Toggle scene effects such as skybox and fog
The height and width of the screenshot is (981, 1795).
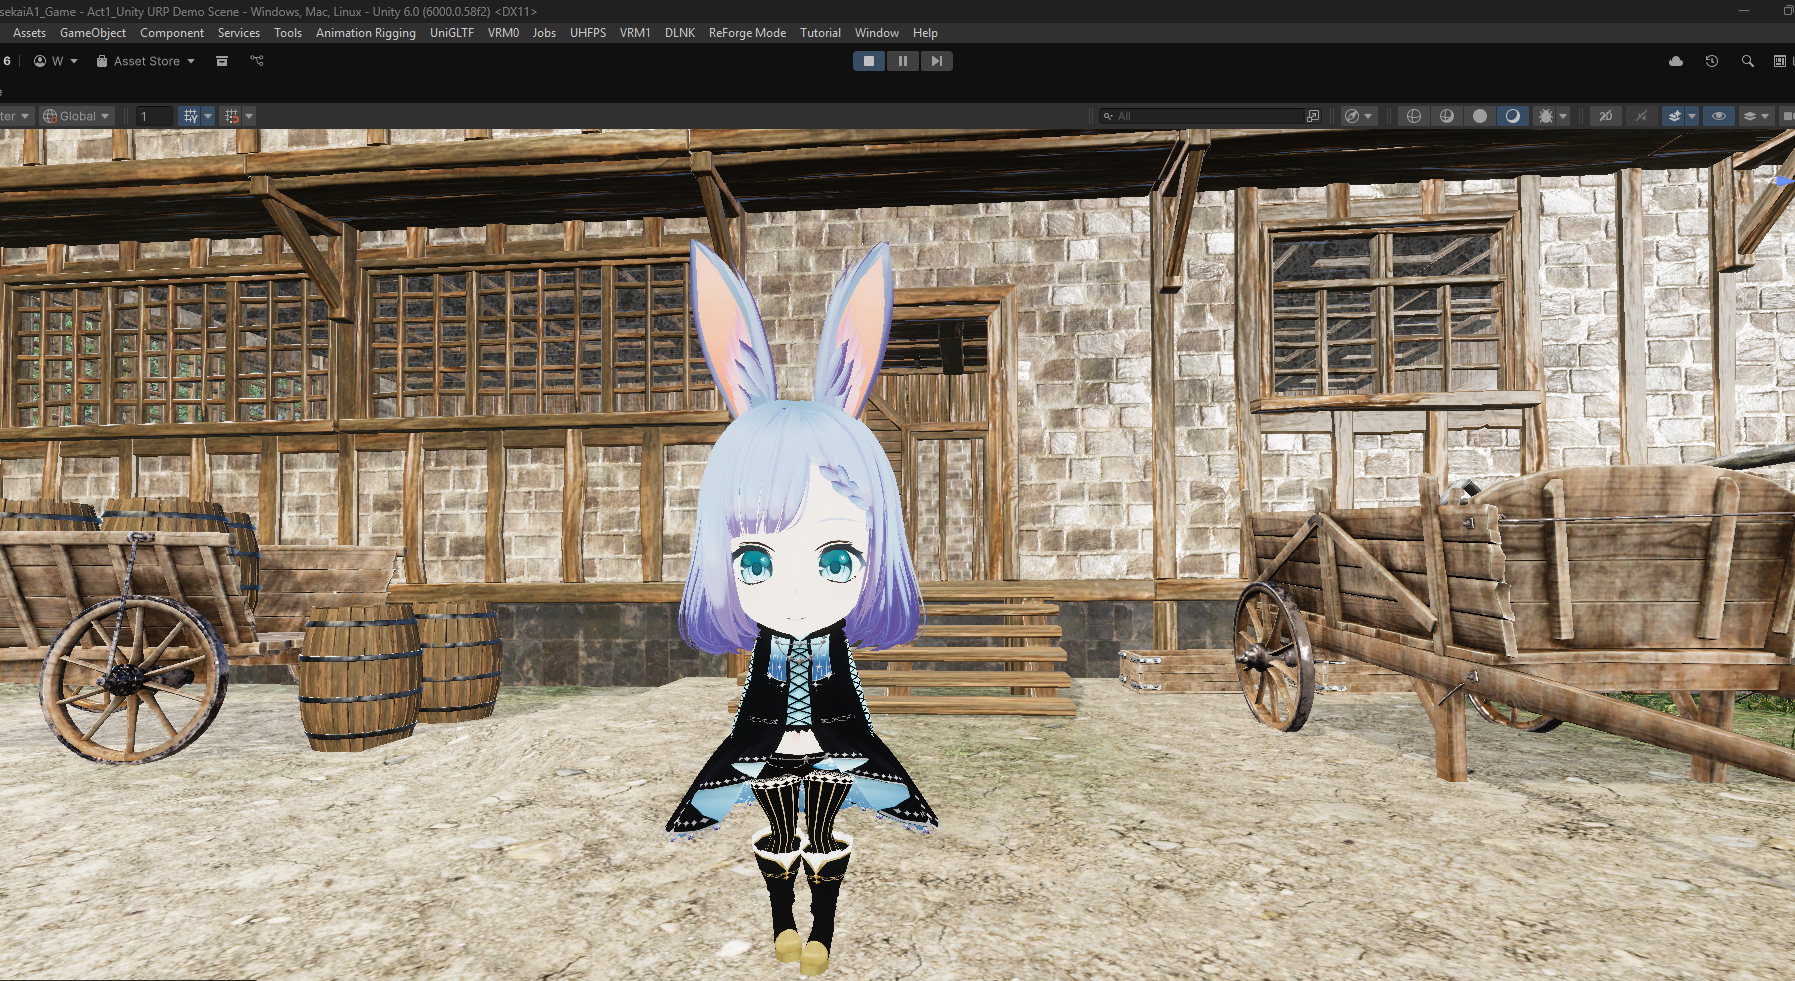pyautogui.click(x=1675, y=116)
